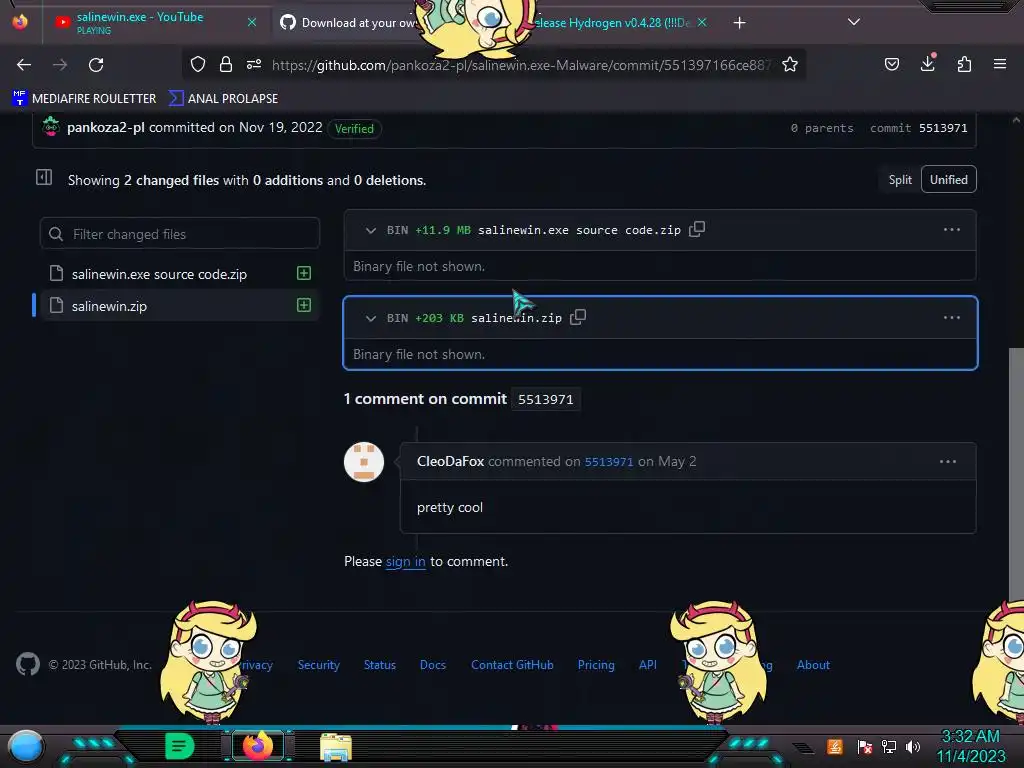Select the Unified diff view
The width and height of the screenshot is (1024, 768).
tap(948, 180)
